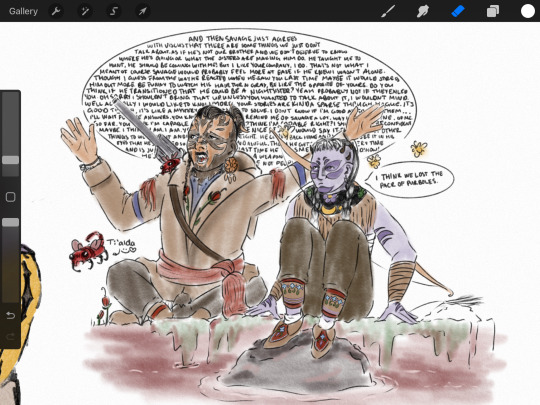Open the Adjustments magic wand menu

(x=85, y=11)
